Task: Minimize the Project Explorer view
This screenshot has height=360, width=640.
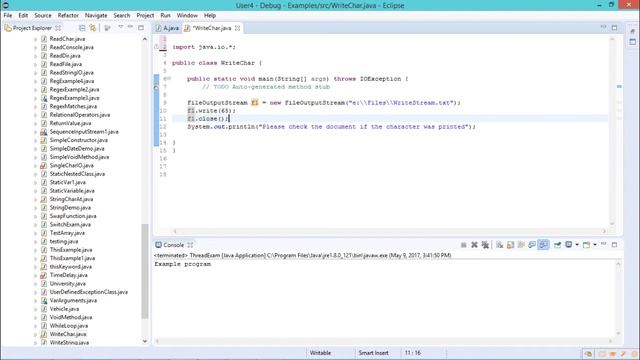Action: 130,27
